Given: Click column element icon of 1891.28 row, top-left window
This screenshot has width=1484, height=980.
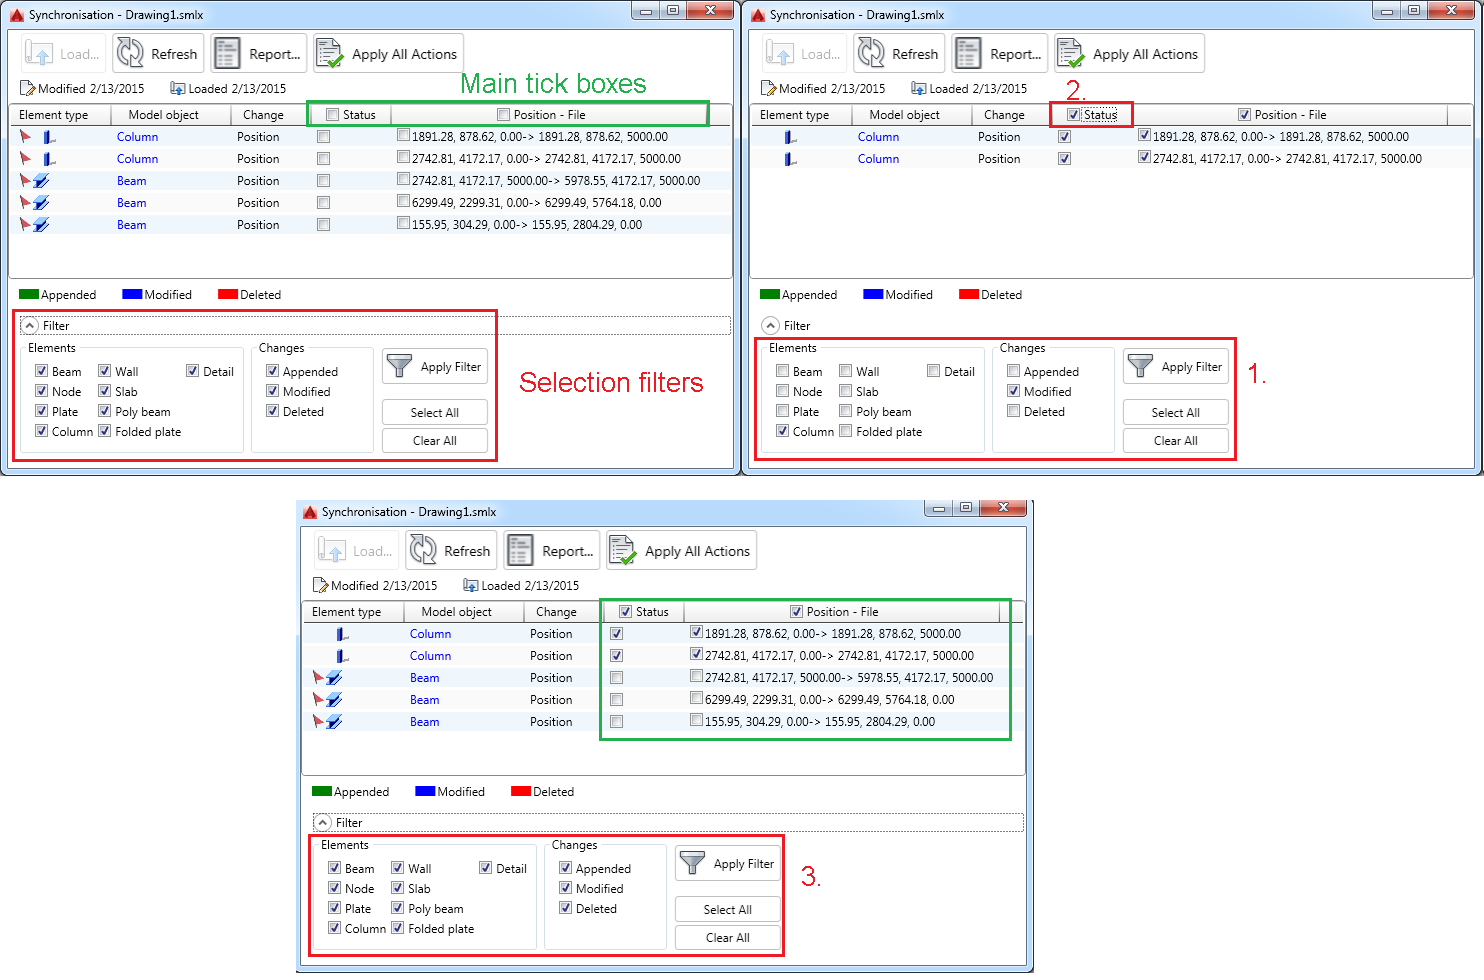Looking at the screenshot, I should 49,137.
